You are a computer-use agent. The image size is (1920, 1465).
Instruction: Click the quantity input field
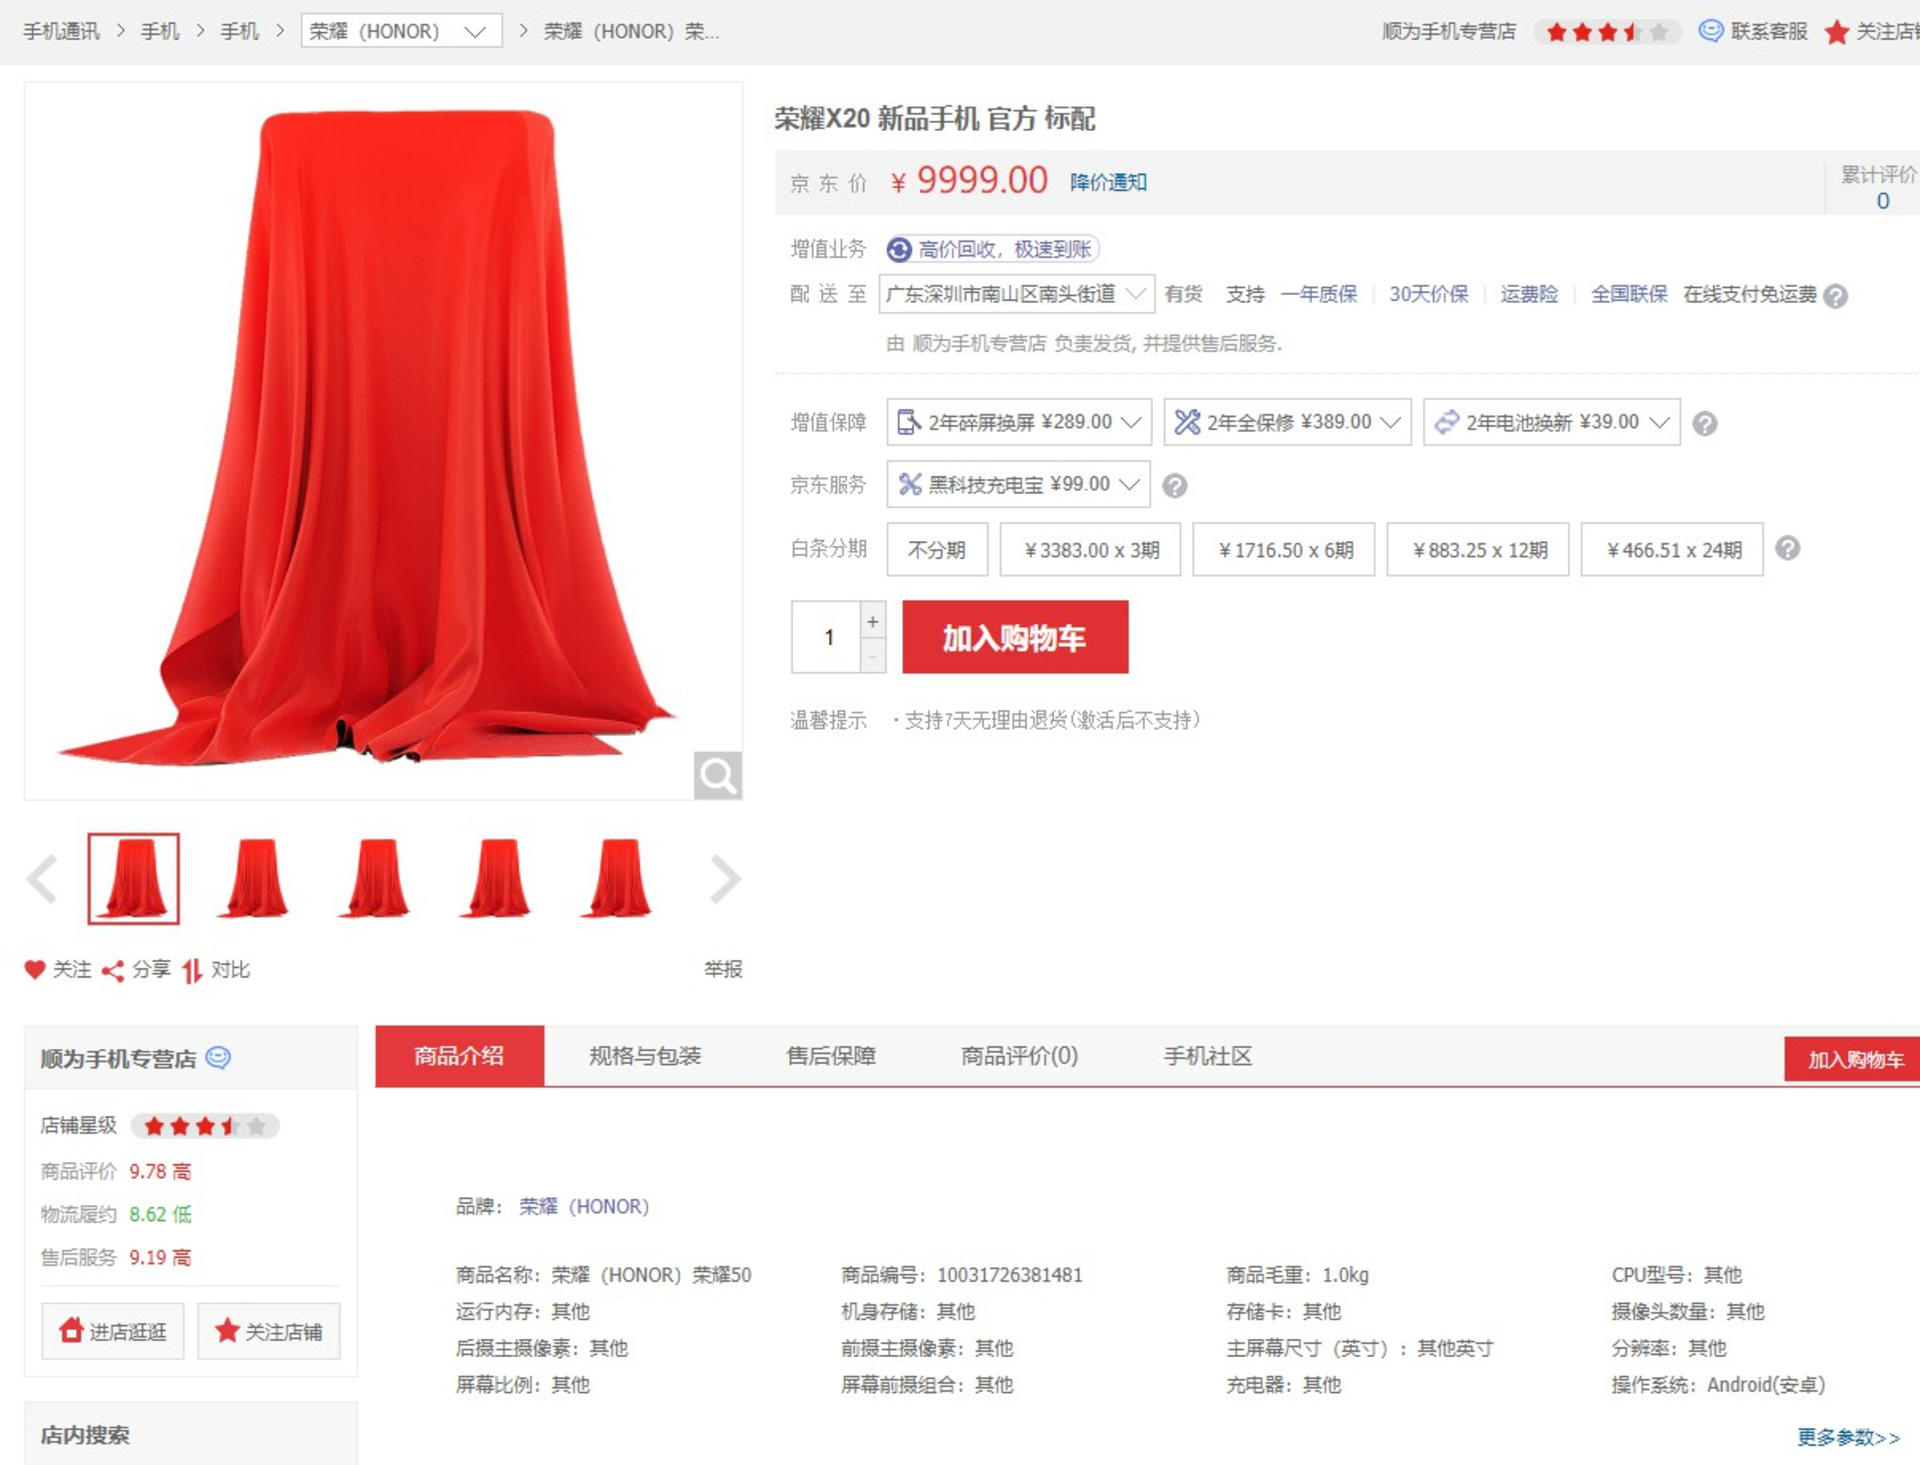tap(827, 637)
